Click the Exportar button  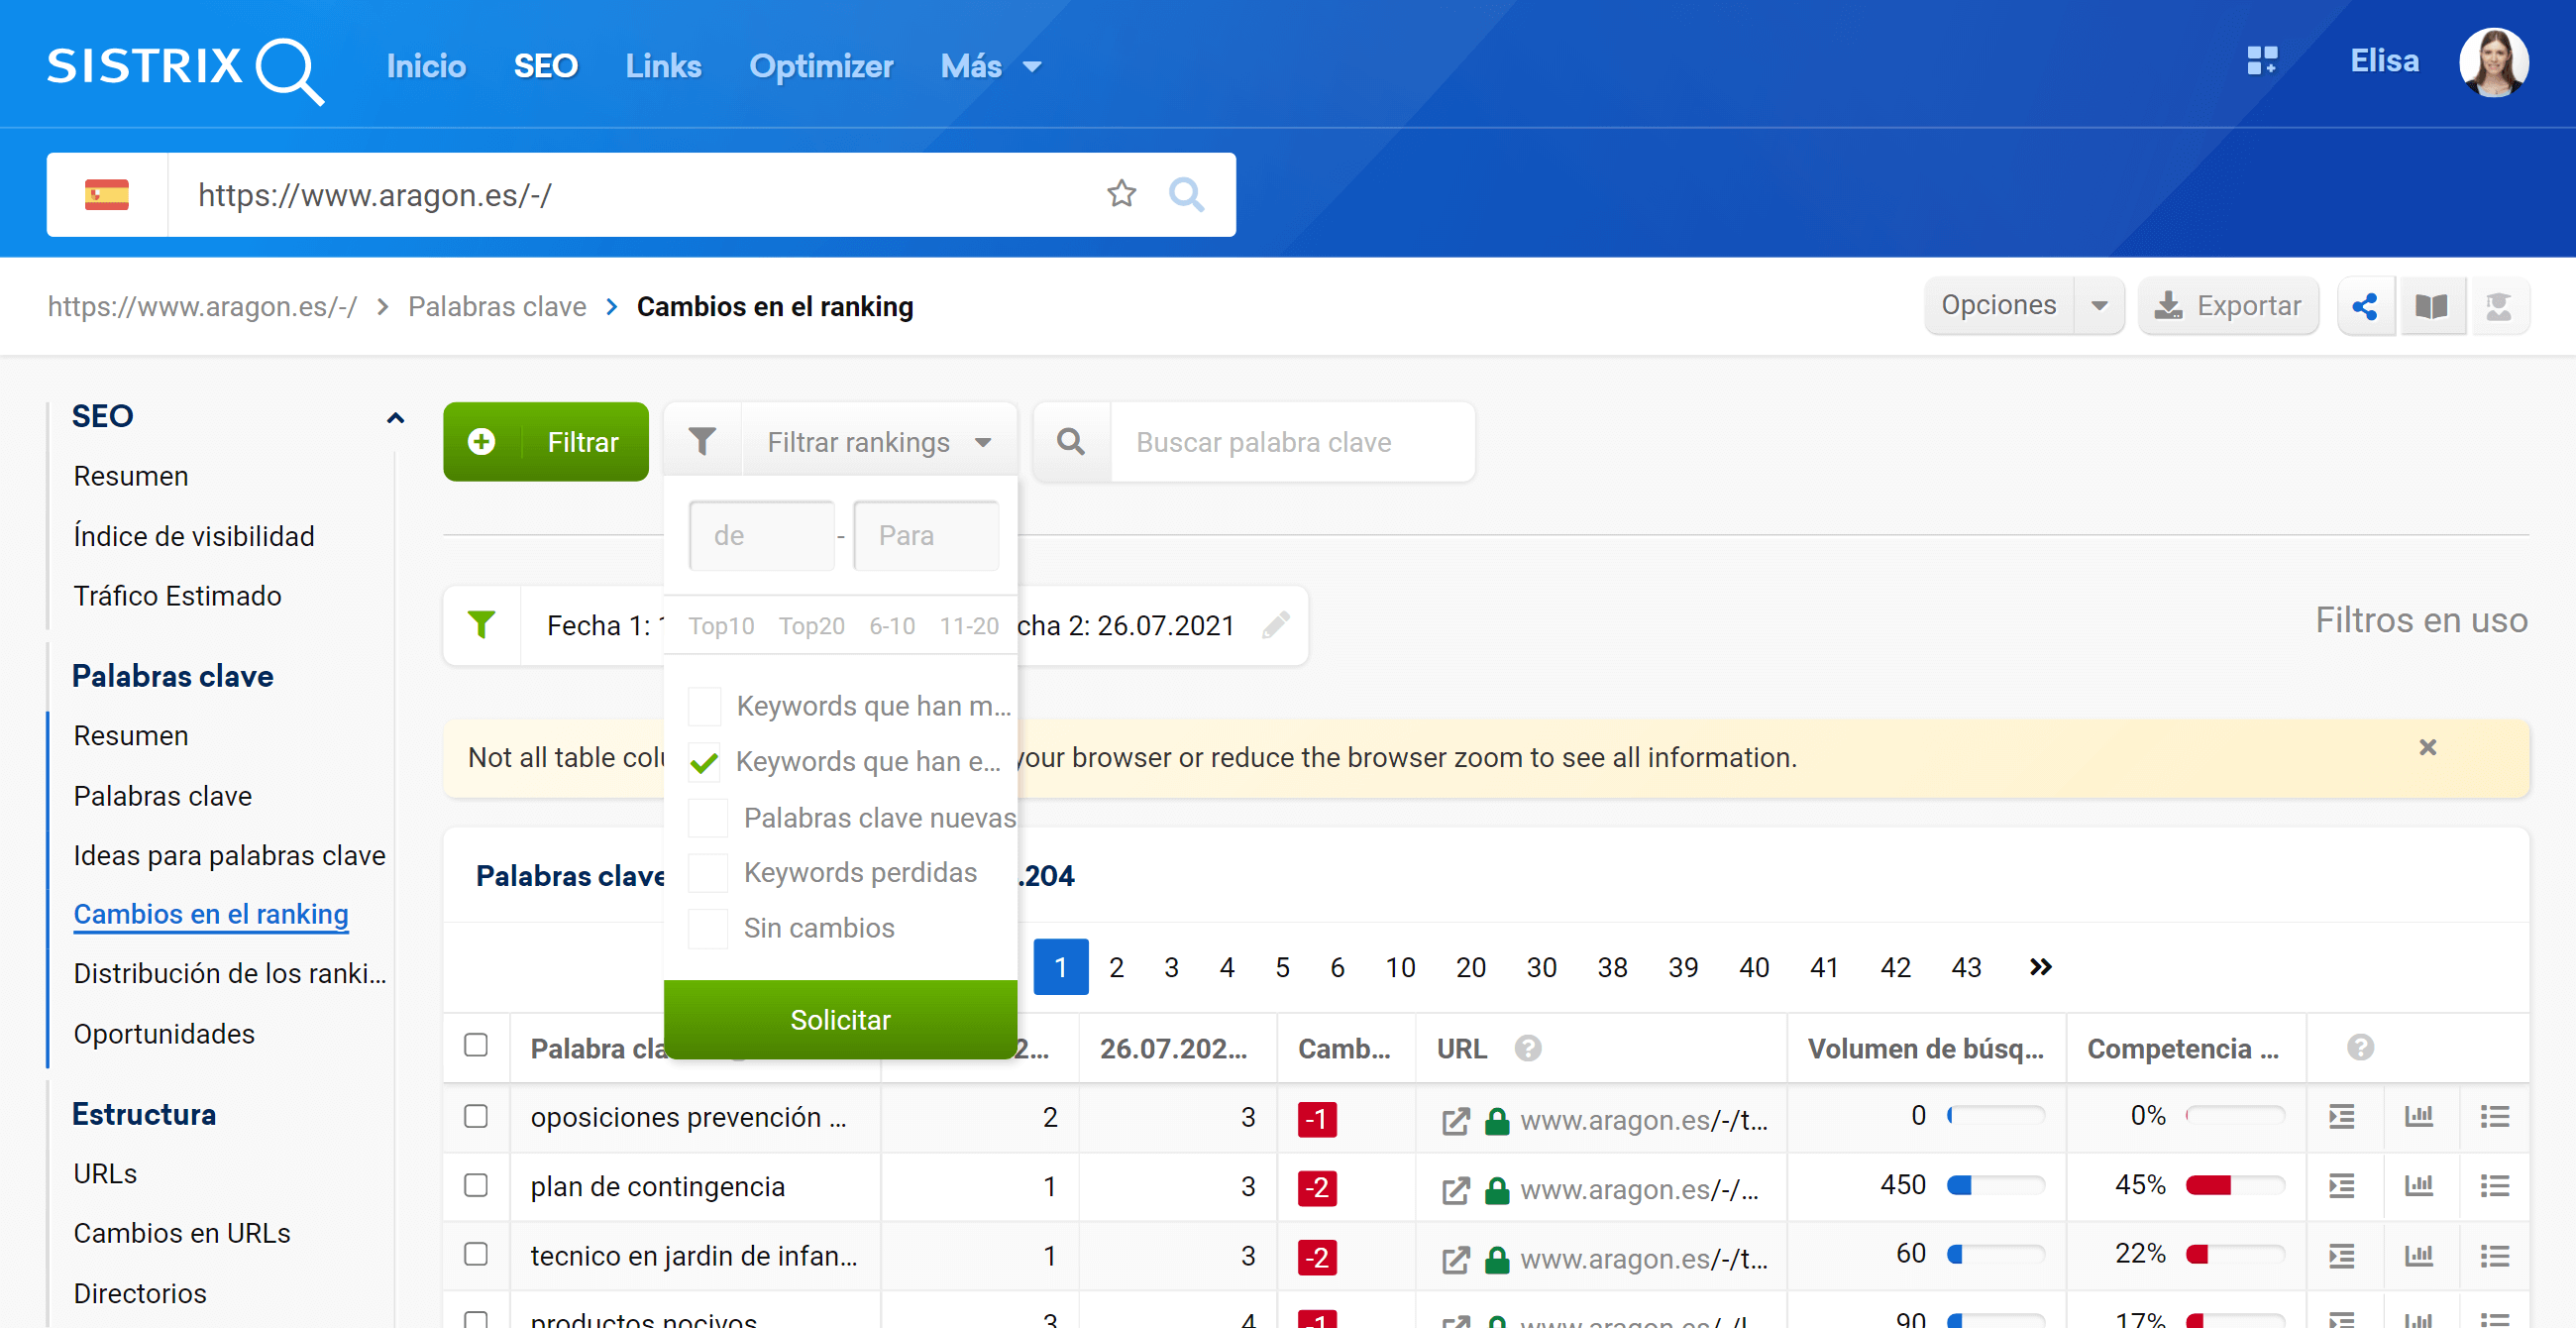[x=2228, y=306]
